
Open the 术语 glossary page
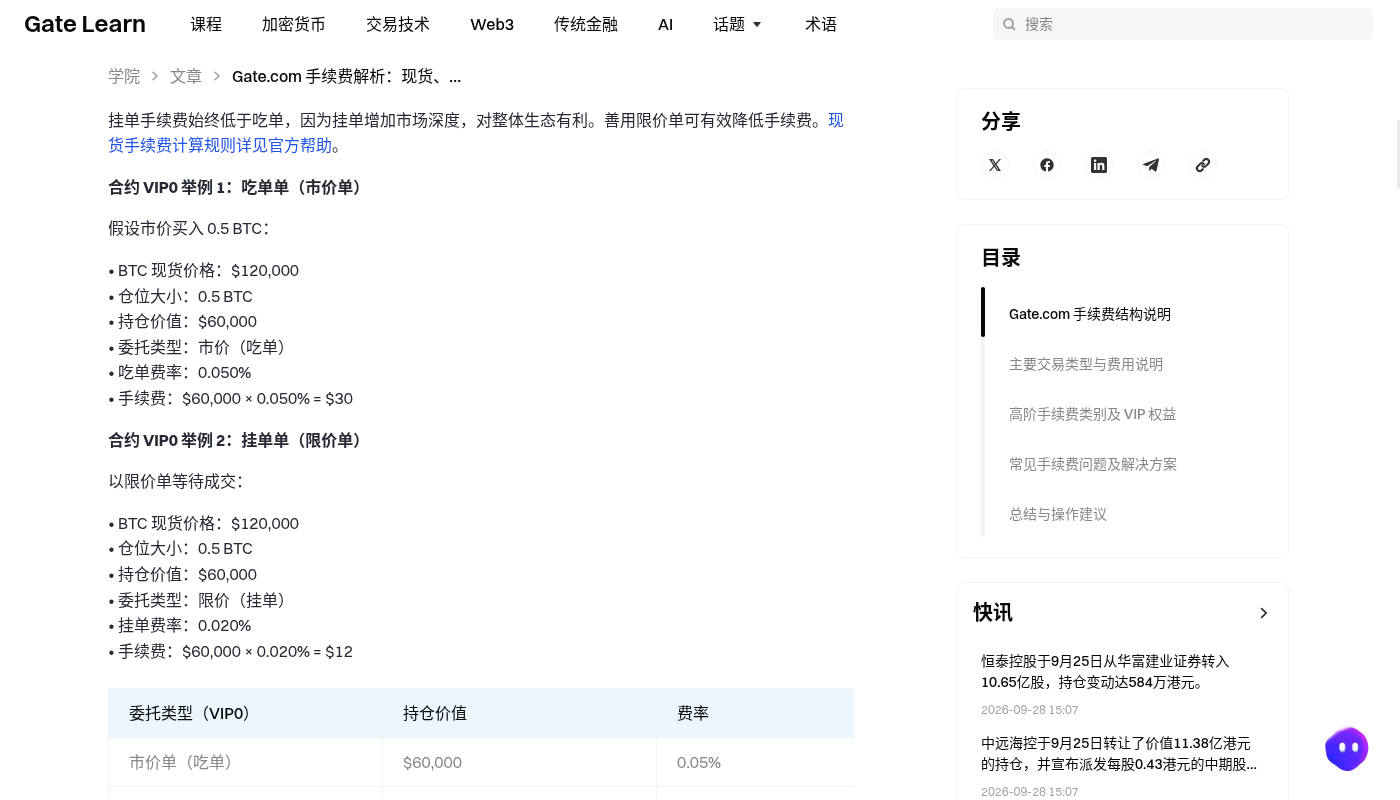click(821, 24)
